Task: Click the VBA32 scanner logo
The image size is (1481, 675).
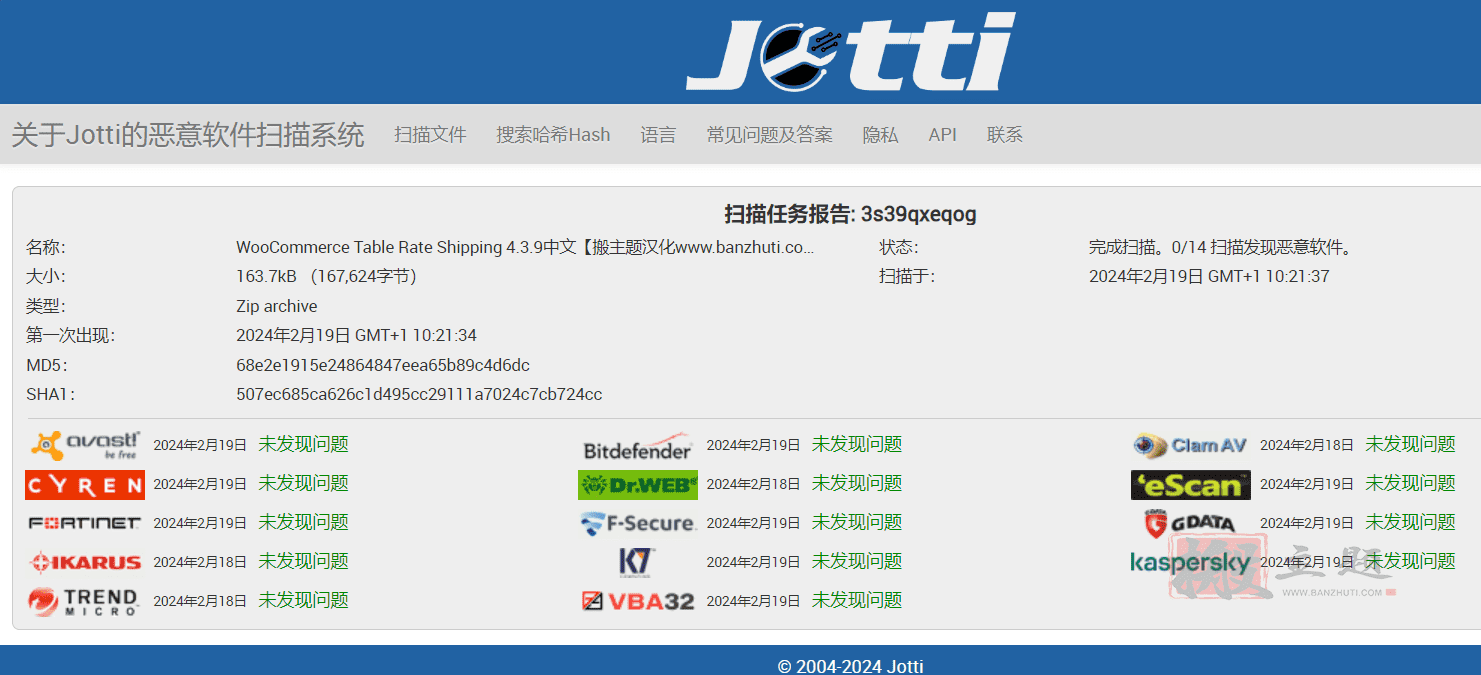Action: (x=638, y=601)
